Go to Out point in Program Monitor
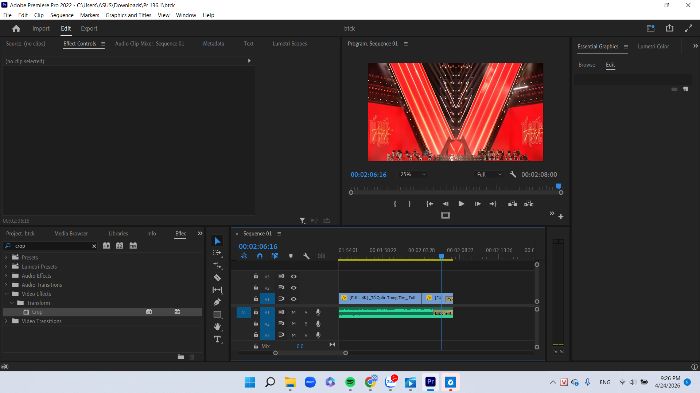Image resolution: width=700 pixels, height=393 pixels. pos(493,204)
